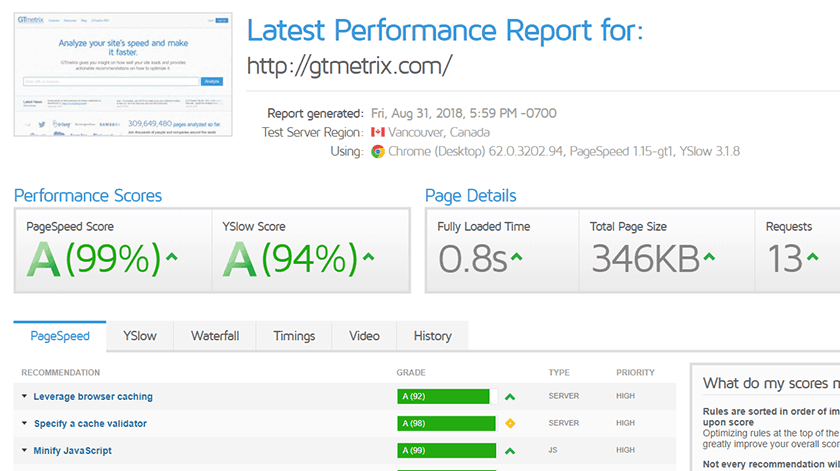Click the Latest Performance Report for heading
Viewport: 840px width, 471px height.
[445, 30]
